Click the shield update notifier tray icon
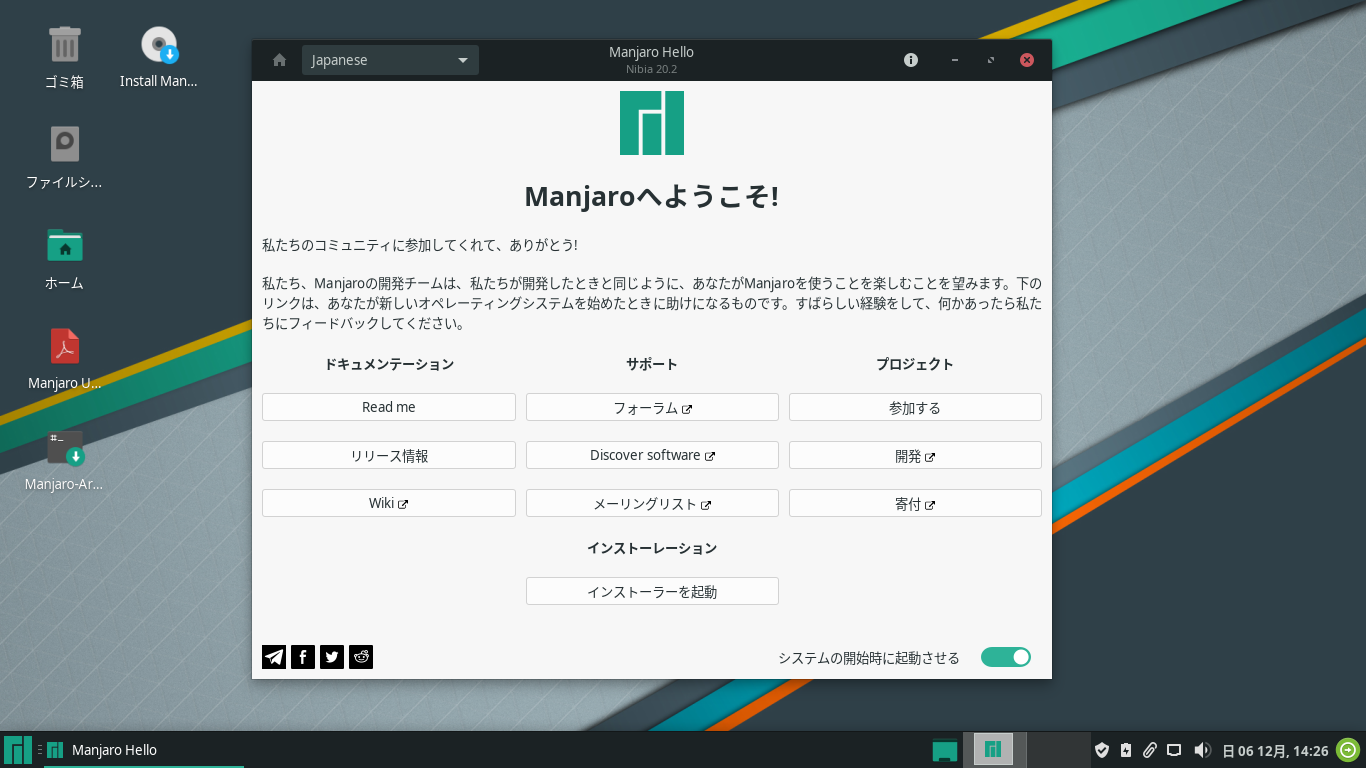The width and height of the screenshot is (1366, 768). coord(1102,750)
